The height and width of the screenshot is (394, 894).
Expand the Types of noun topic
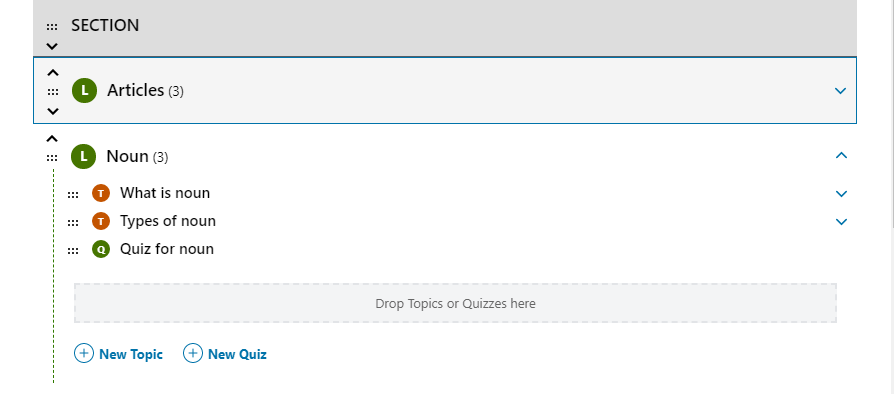point(841,222)
